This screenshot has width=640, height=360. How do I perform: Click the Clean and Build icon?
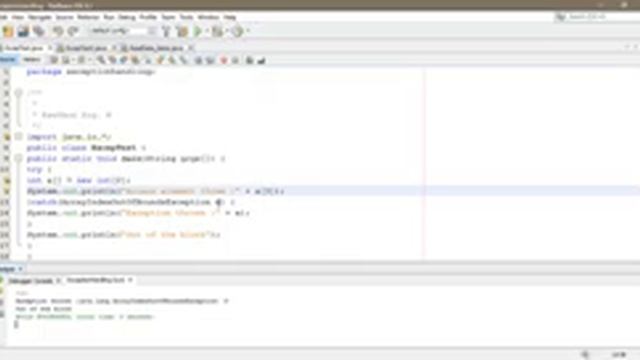click(x=182, y=31)
